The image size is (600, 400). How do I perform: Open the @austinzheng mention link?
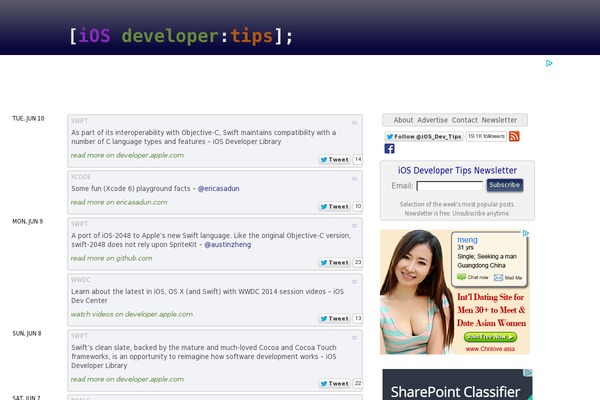pos(228,245)
